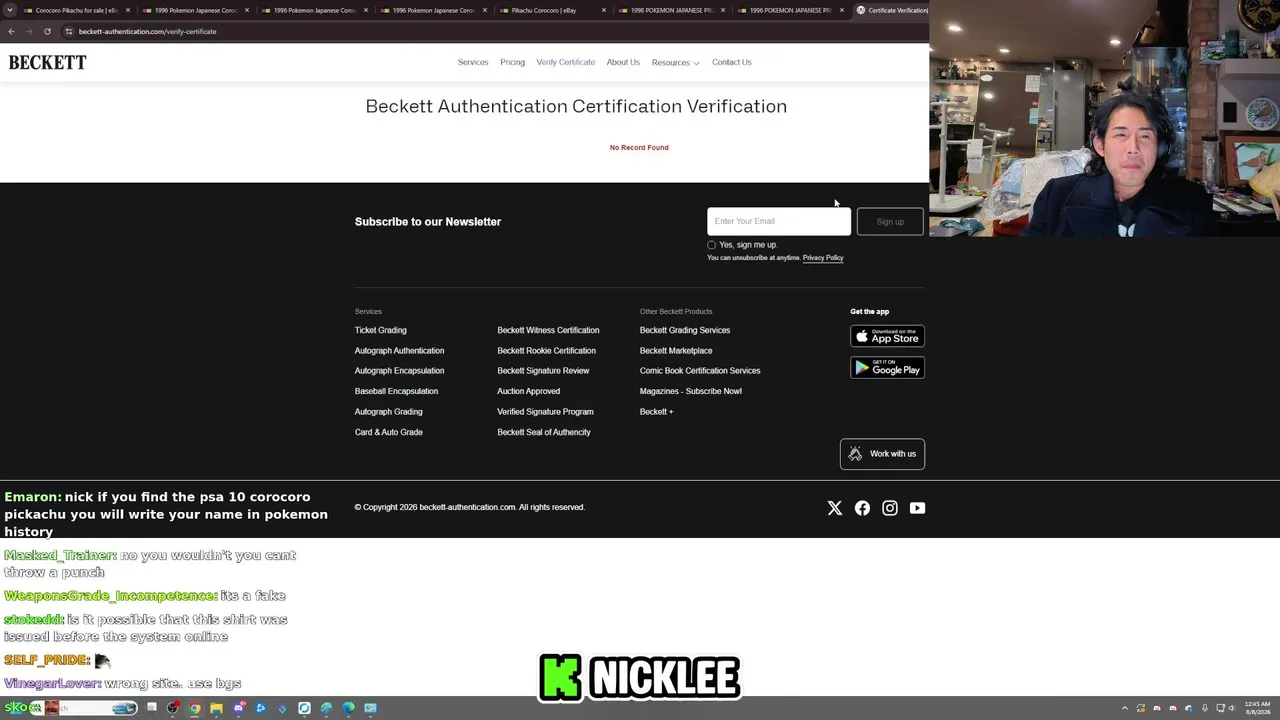The height and width of the screenshot is (720, 1280).
Task: Click the 'Subscribe to our Newsletter' text
Action: 428,222
